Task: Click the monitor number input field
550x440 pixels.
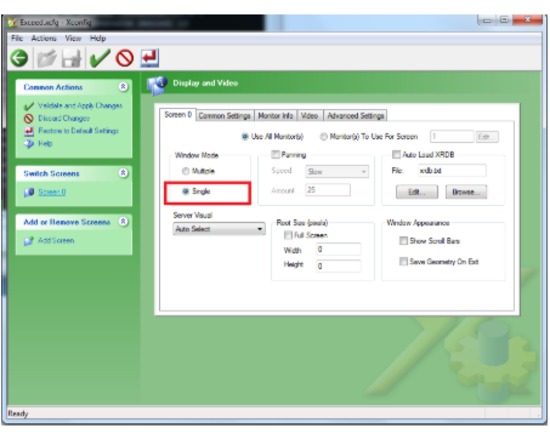Action: 452,137
